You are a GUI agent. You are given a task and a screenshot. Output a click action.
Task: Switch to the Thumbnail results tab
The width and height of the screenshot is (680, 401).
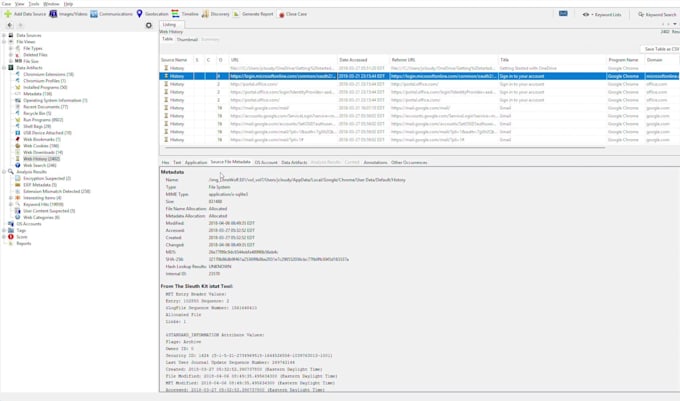tap(187, 39)
